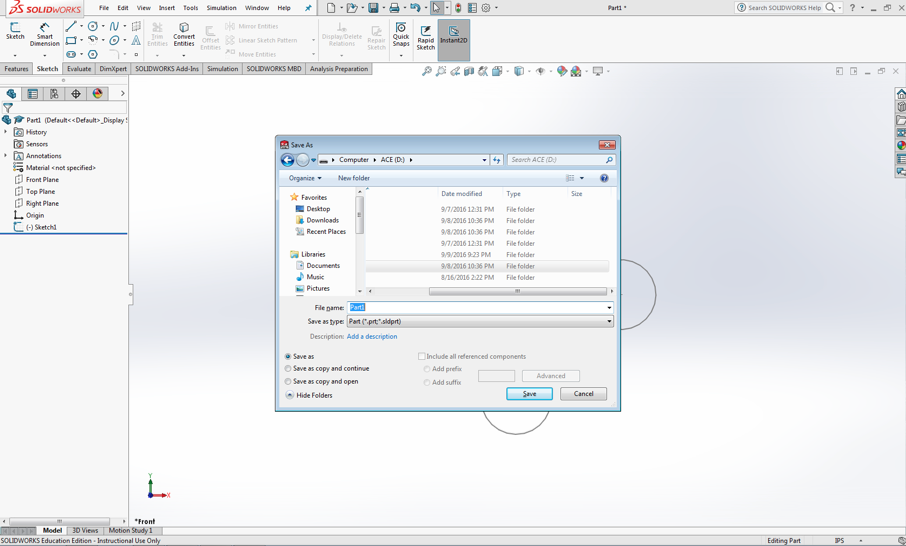Check Include all referenced components
The width and height of the screenshot is (906, 546).
(422, 356)
